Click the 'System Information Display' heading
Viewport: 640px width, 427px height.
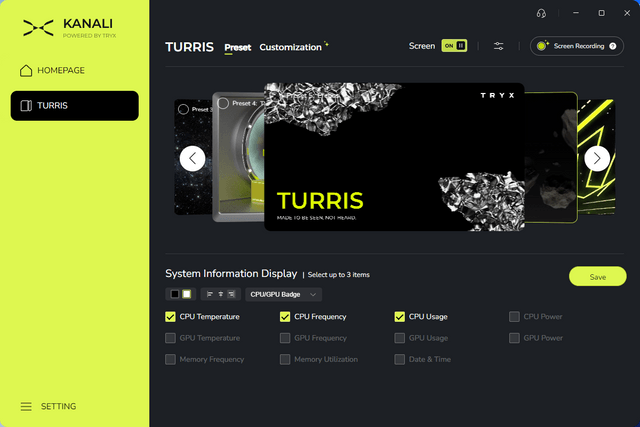coord(231,274)
